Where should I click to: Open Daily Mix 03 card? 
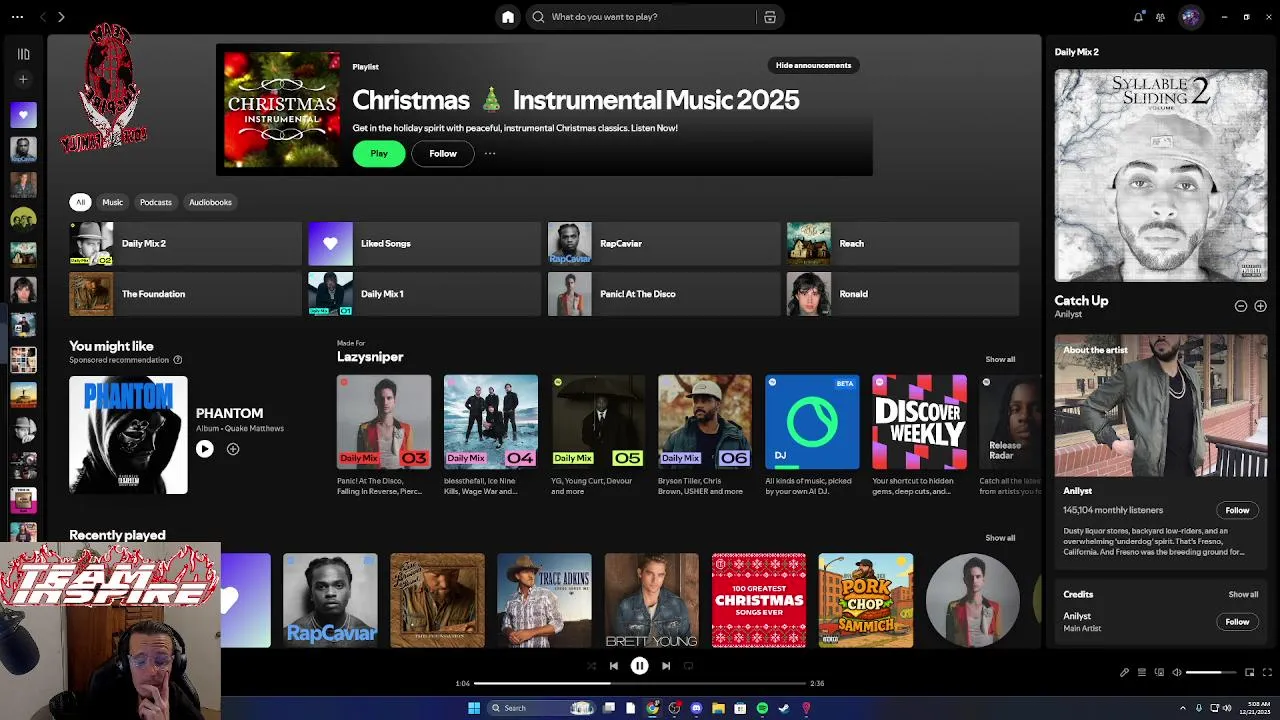pos(384,422)
